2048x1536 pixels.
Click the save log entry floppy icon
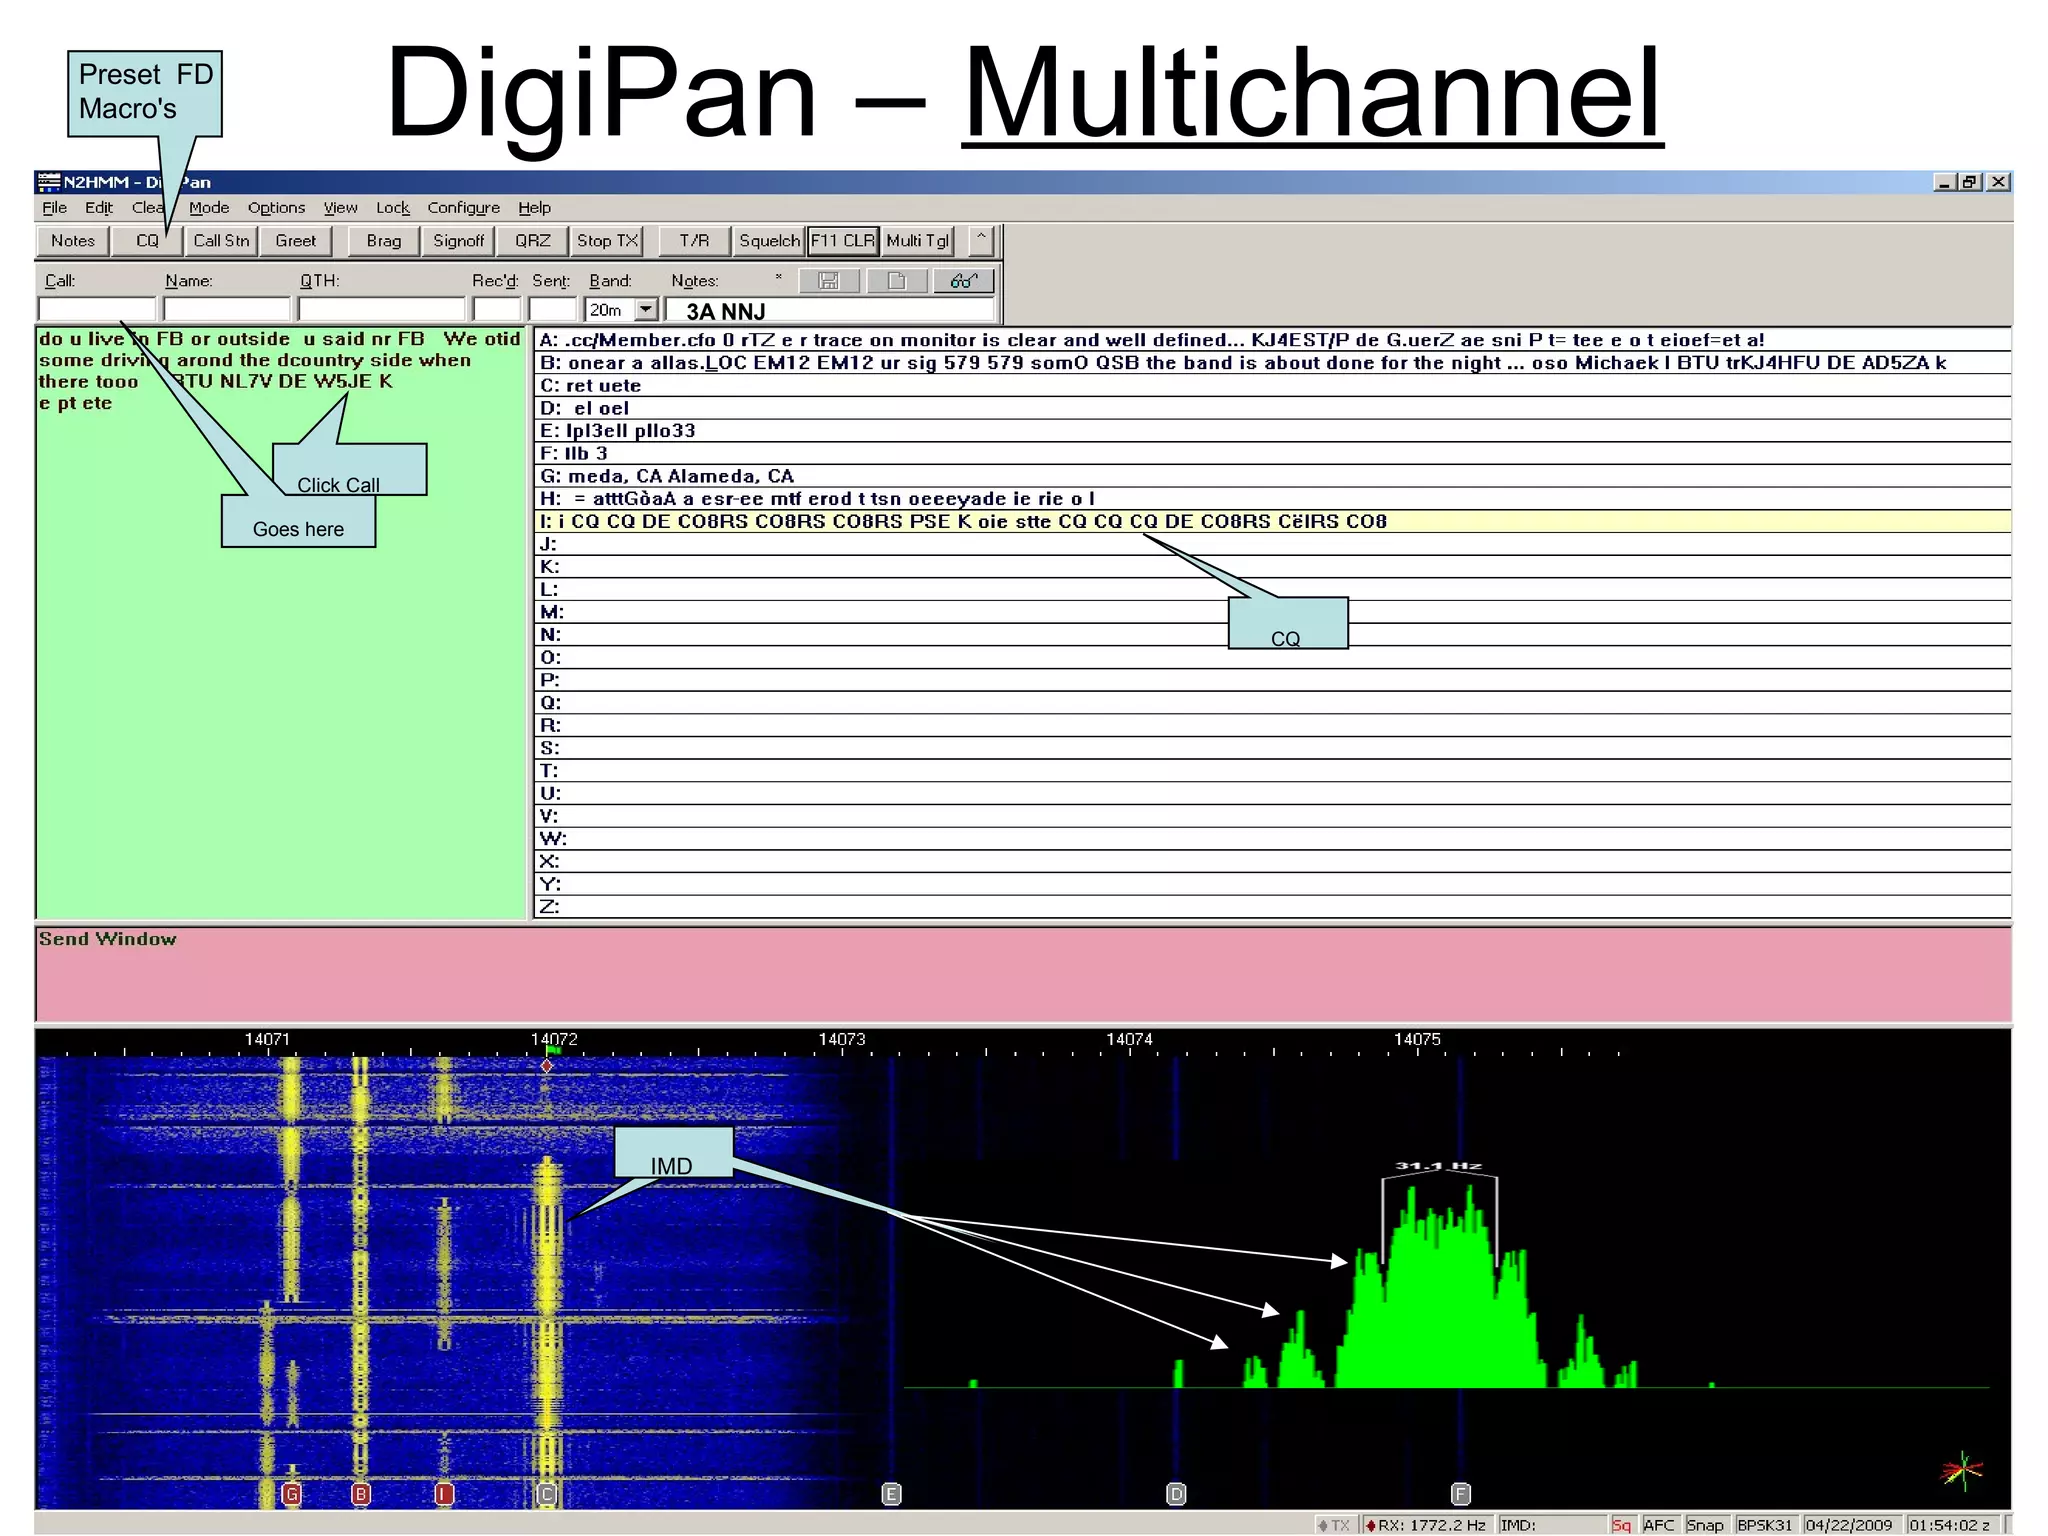828,281
